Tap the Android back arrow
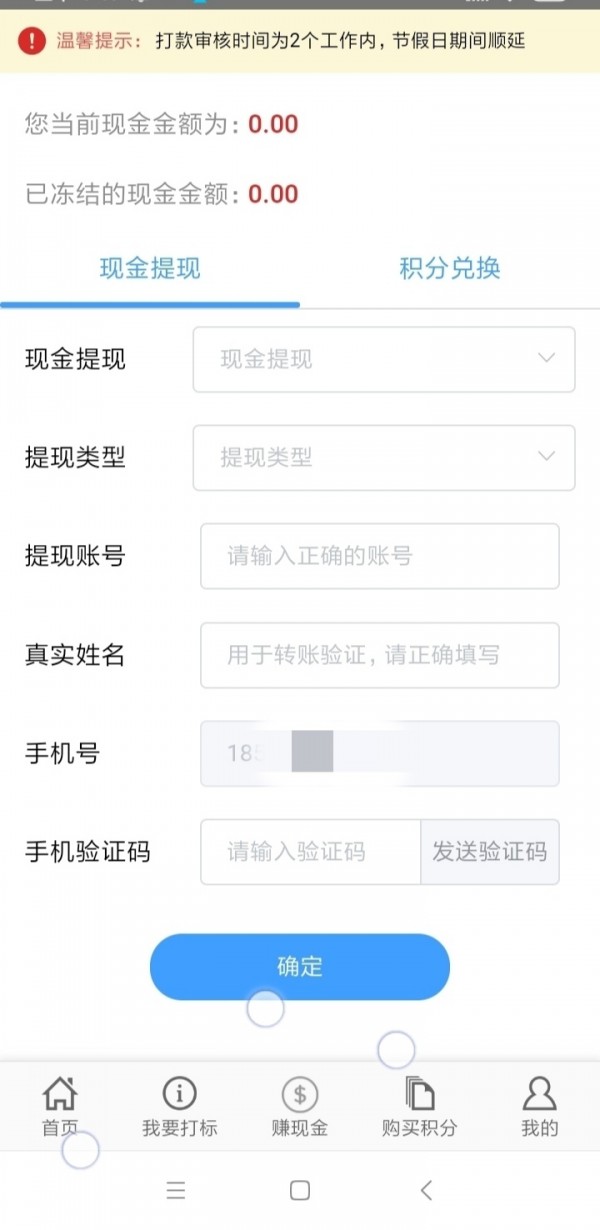This screenshot has height=1230, width=600. click(x=424, y=1191)
